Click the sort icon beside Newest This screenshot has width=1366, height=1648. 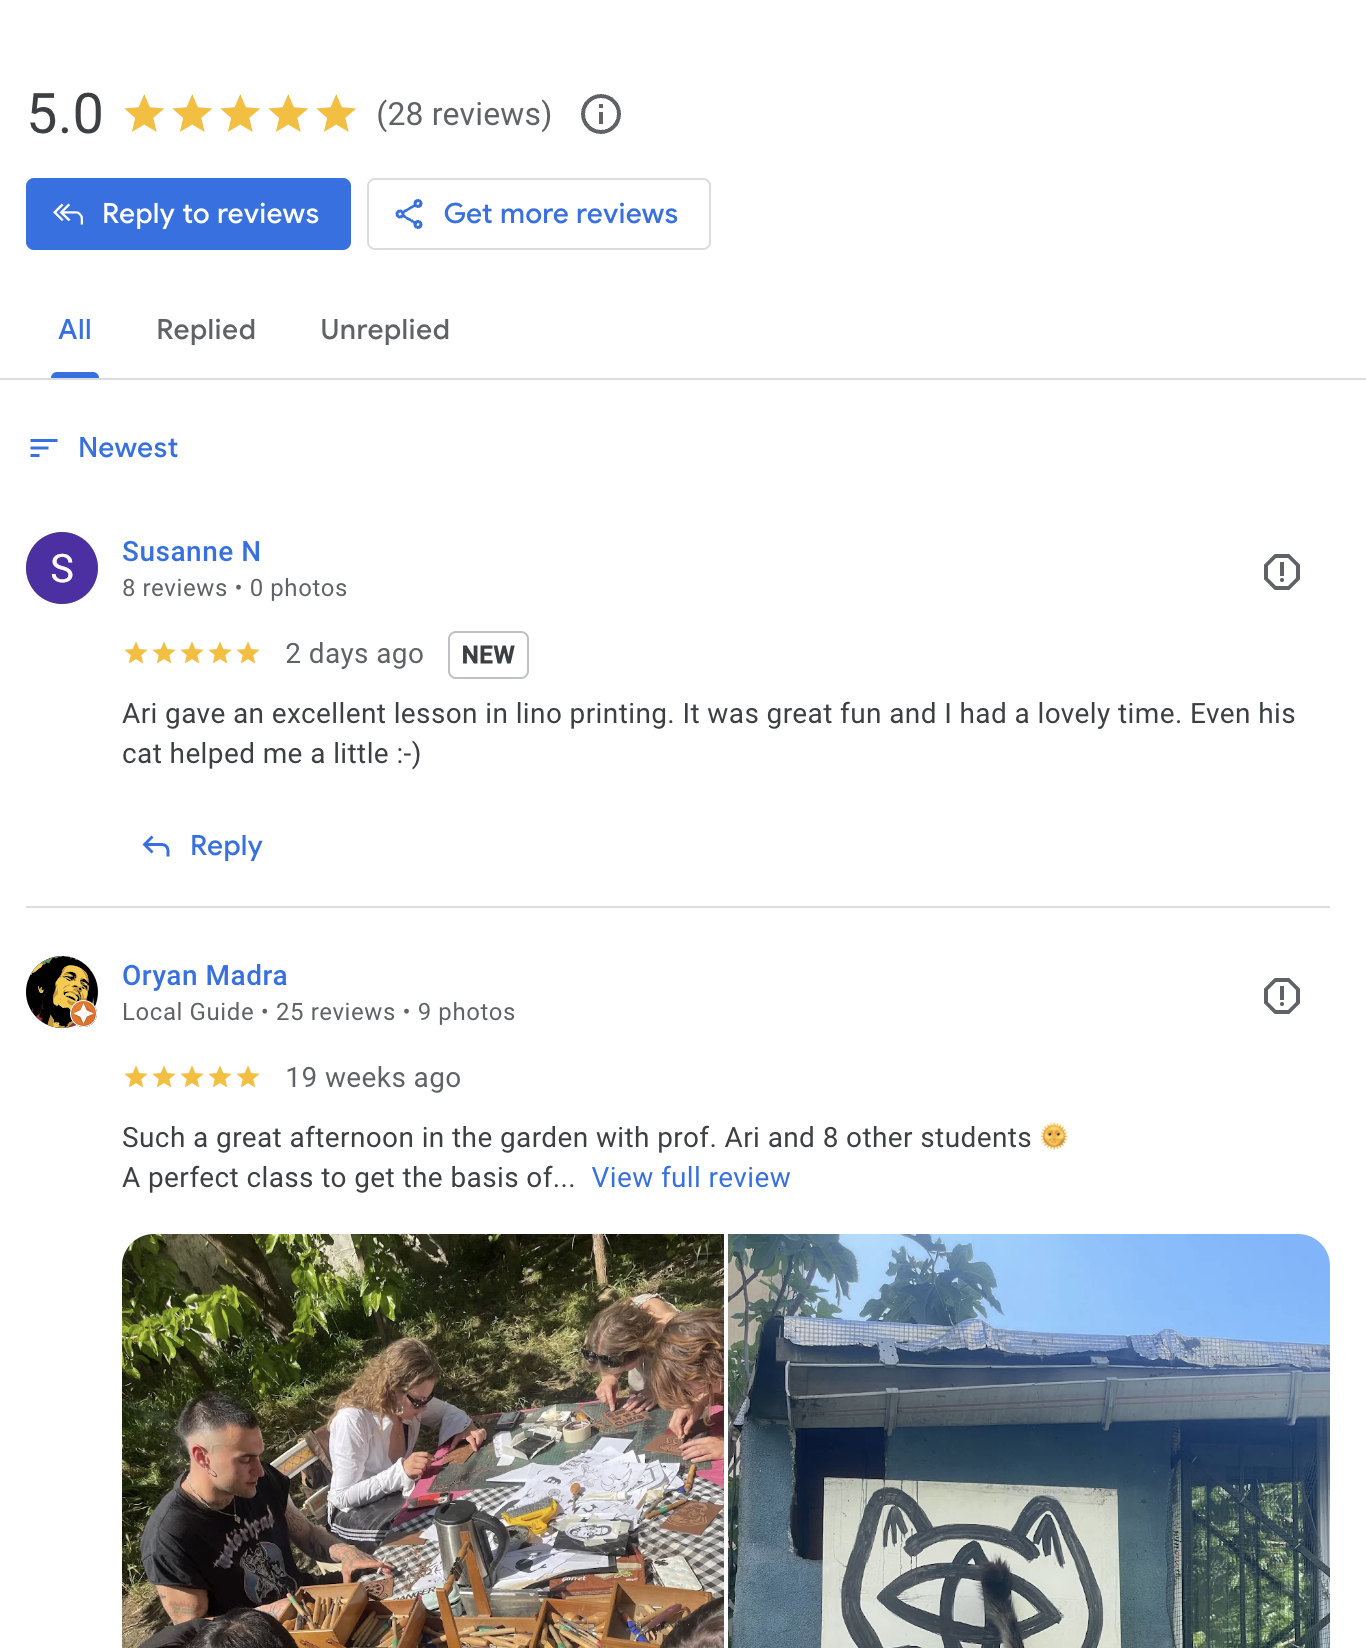coord(43,448)
